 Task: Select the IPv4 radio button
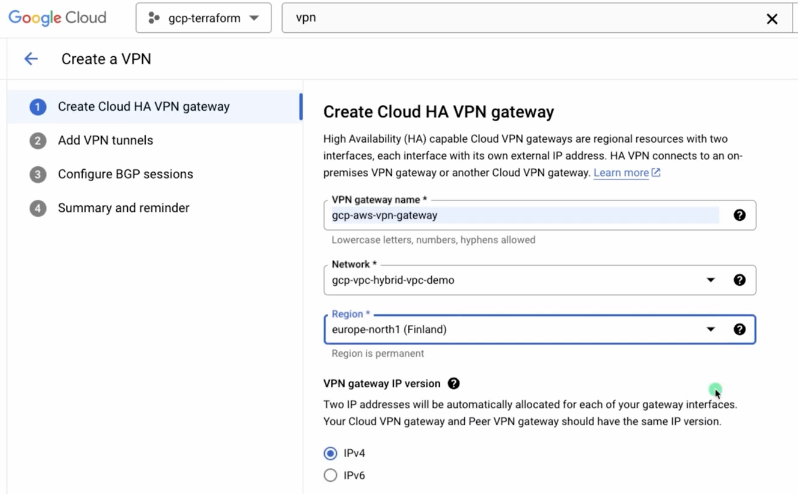coord(330,453)
